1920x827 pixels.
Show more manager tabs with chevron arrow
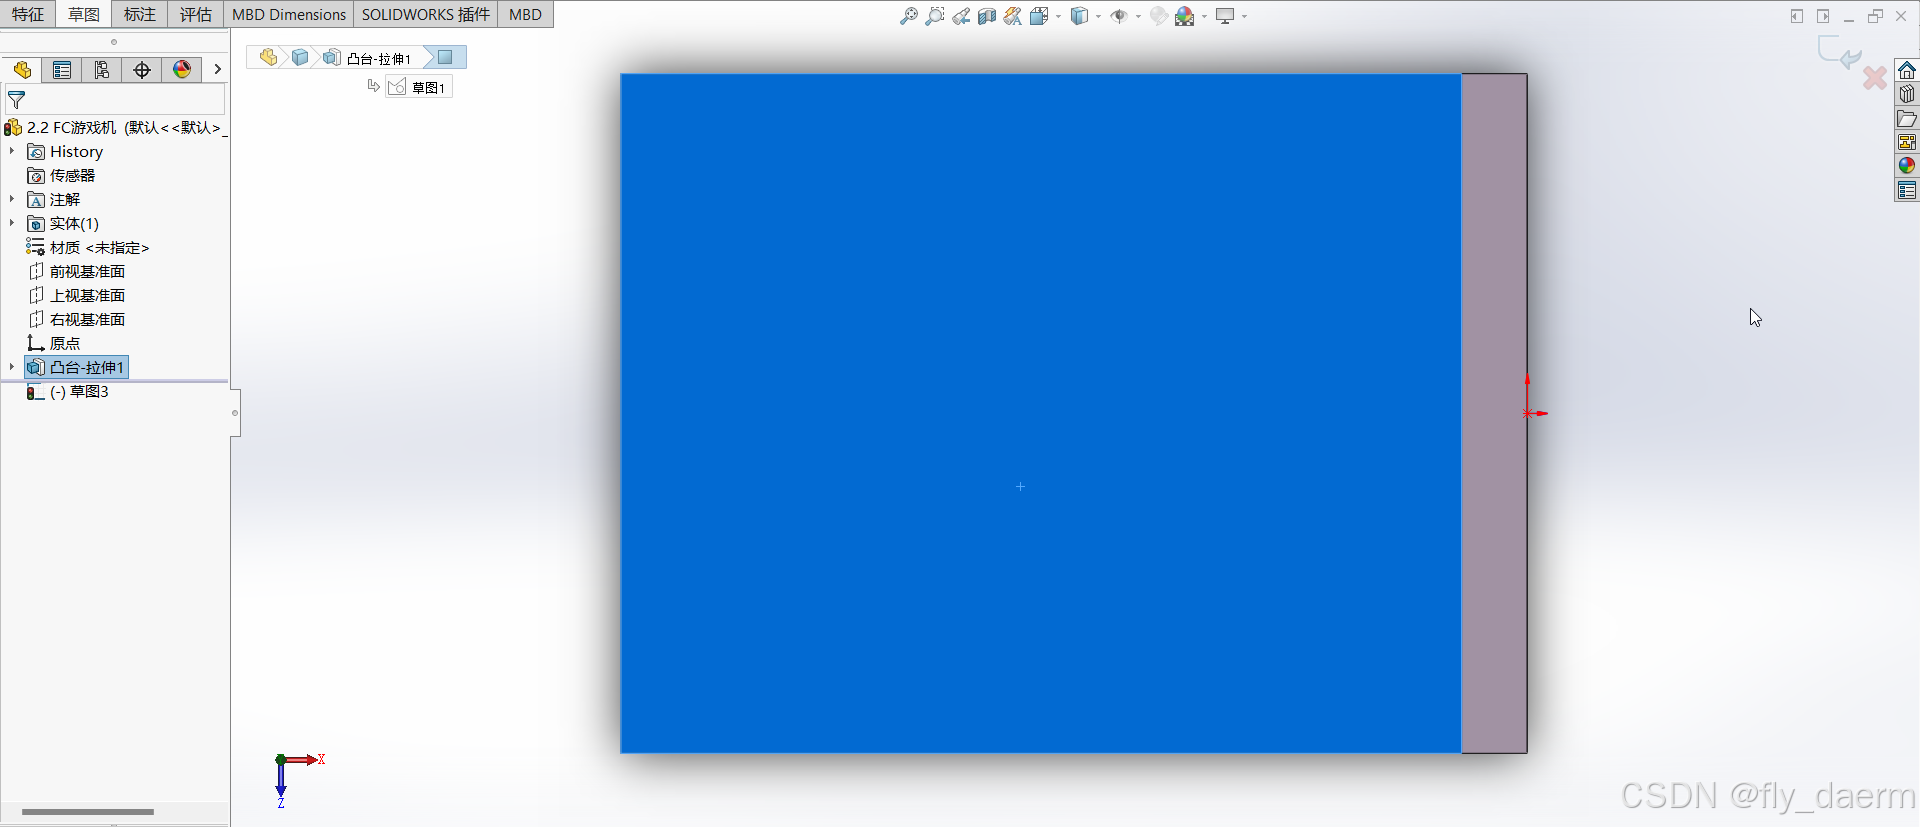pos(217,70)
